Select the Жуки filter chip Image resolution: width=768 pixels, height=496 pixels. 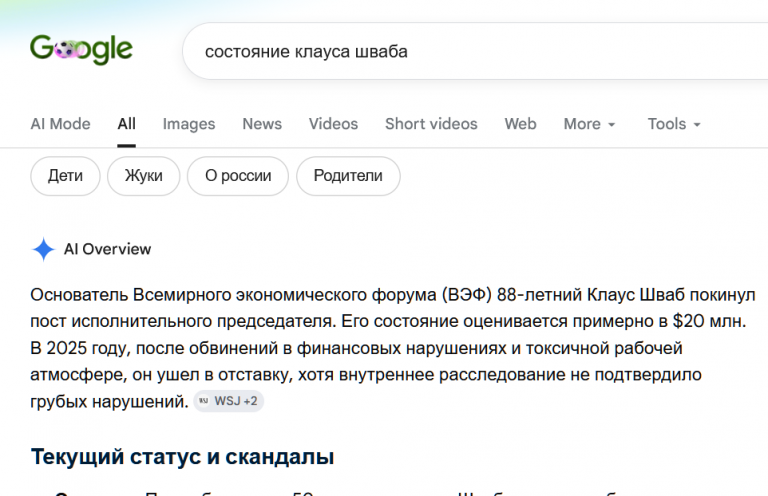(144, 176)
